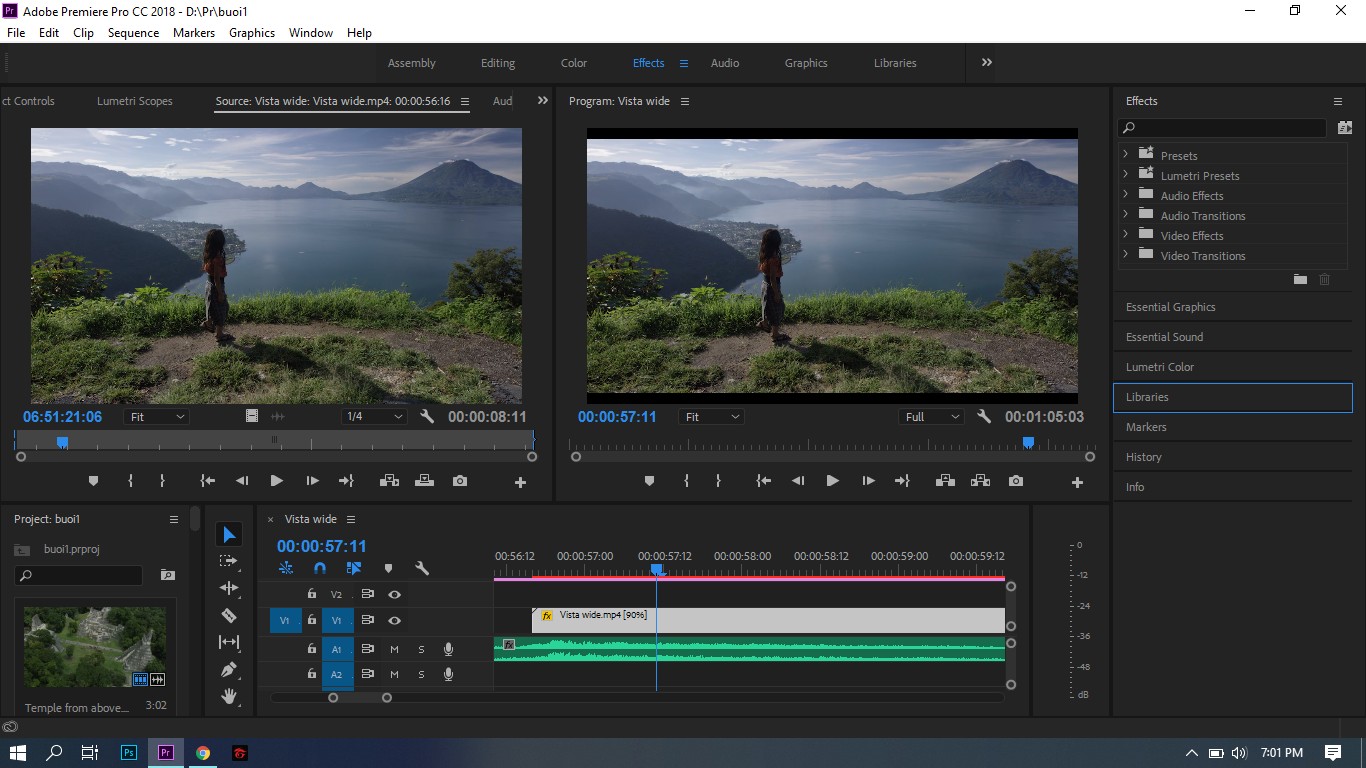Viewport: 1366px width, 768px height.
Task: Choose the Track Select Forward tool
Action: click(229, 561)
